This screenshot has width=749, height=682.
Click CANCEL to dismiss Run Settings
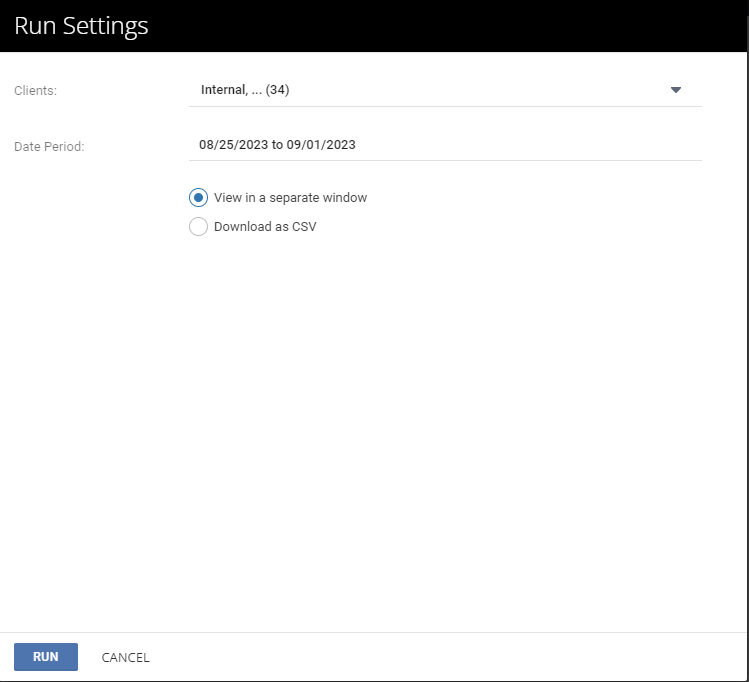pyautogui.click(x=126, y=657)
